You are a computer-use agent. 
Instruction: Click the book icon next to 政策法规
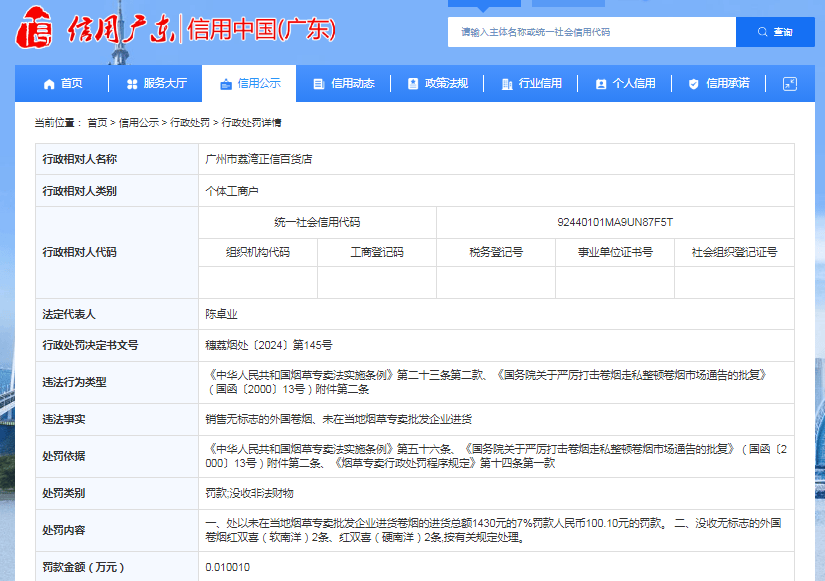click(x=412, y=84)
